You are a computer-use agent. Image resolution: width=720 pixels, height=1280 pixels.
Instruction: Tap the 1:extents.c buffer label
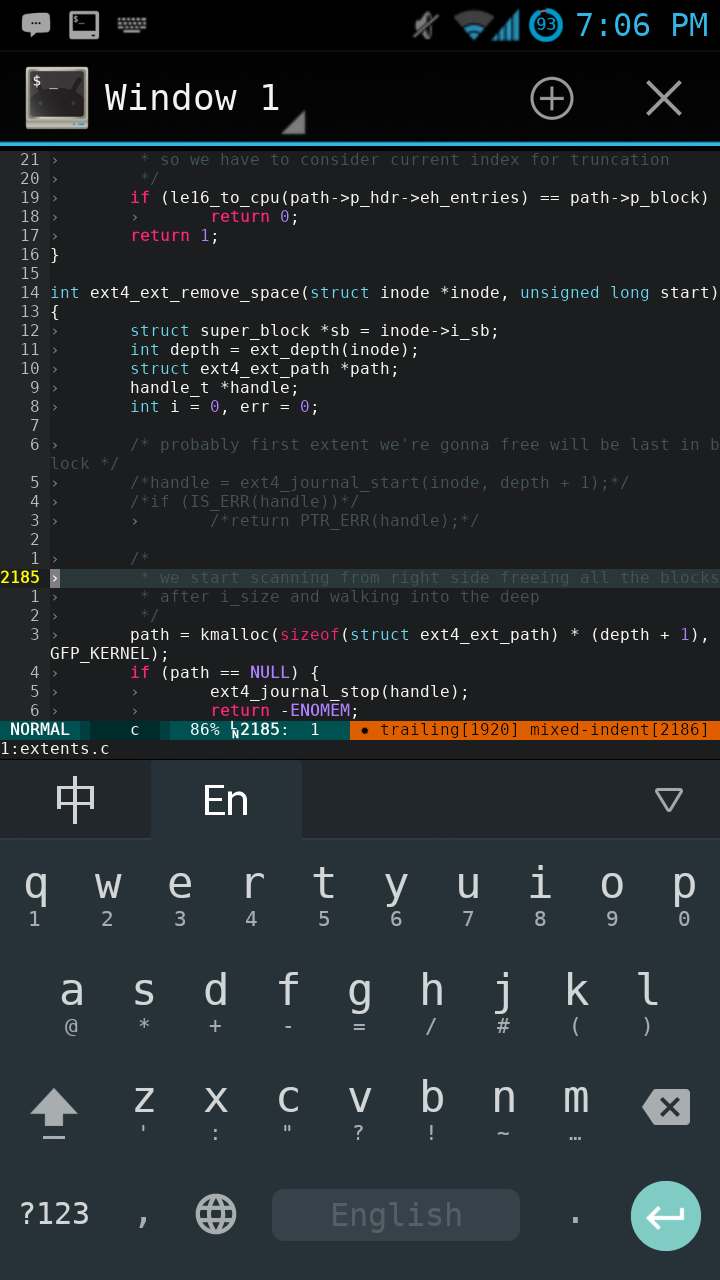point(55,749)
